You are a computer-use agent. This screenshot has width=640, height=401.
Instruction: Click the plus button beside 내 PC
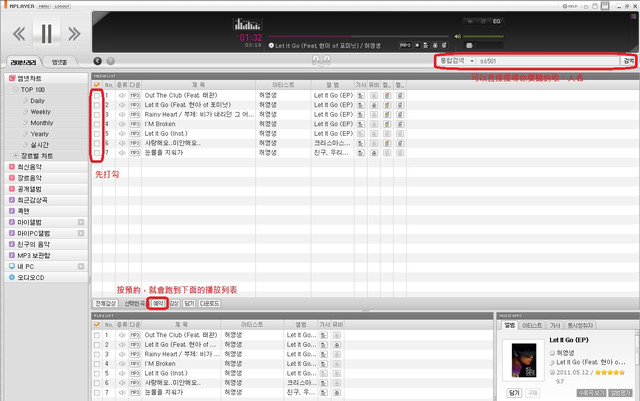pos(81,266)
